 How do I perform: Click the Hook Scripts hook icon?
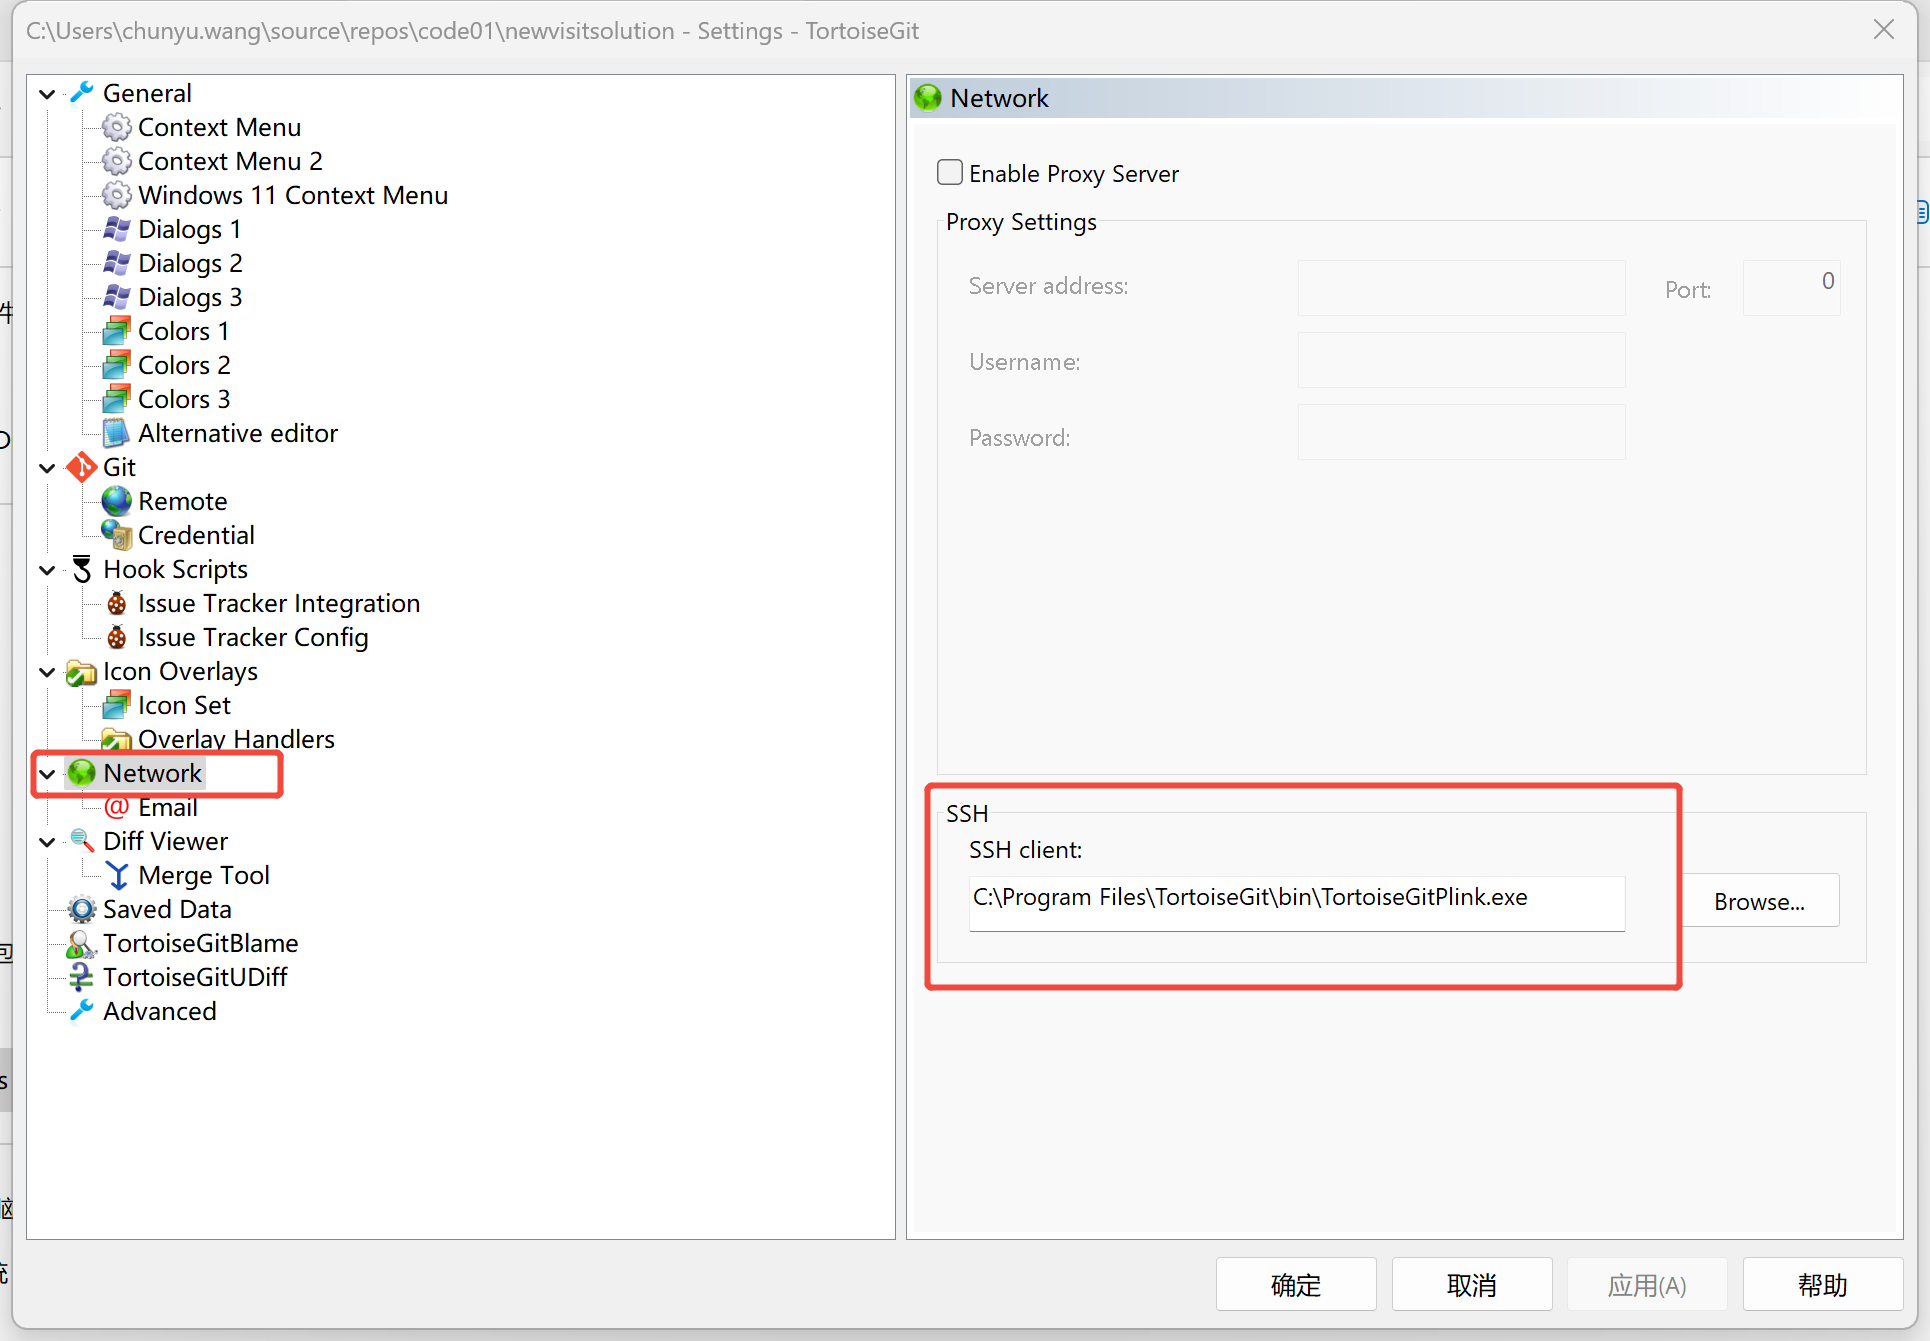(x=82, y=569)
